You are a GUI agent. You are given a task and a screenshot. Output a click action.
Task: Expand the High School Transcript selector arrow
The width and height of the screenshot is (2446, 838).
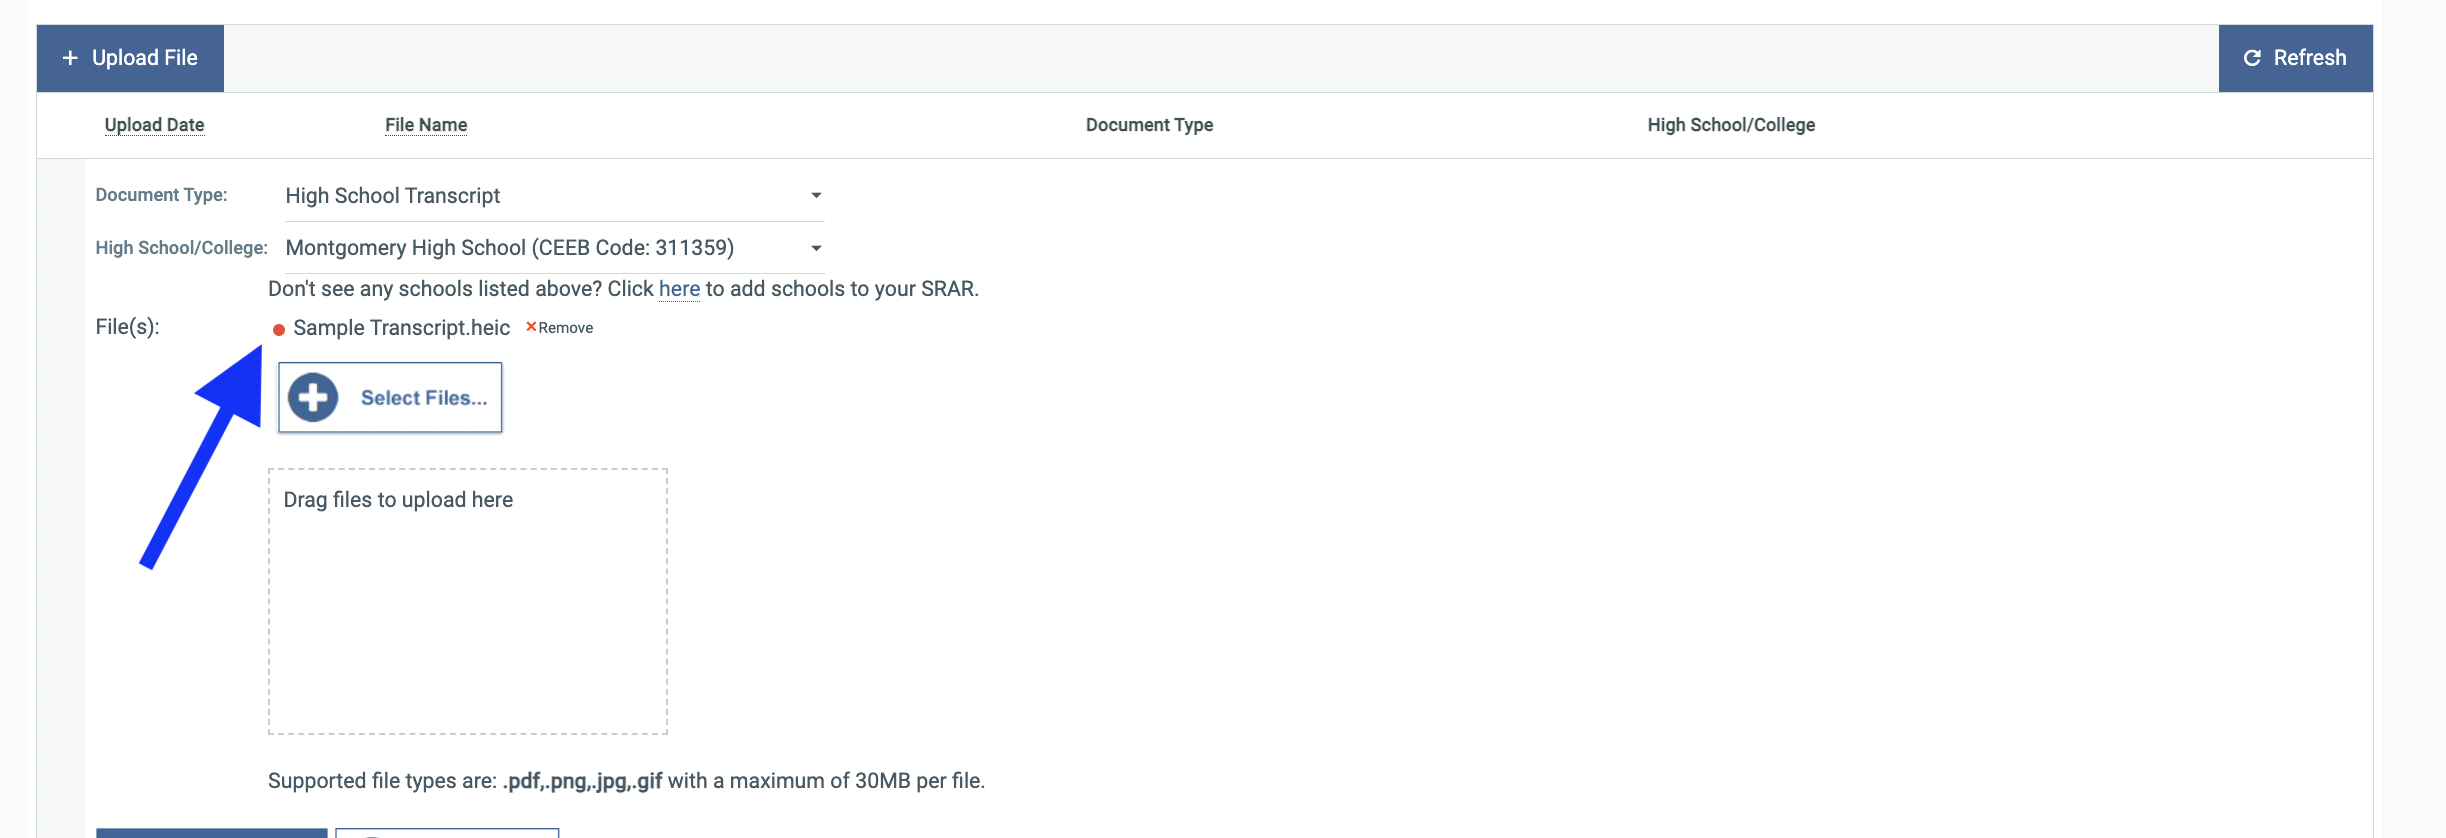pos(816,196)
